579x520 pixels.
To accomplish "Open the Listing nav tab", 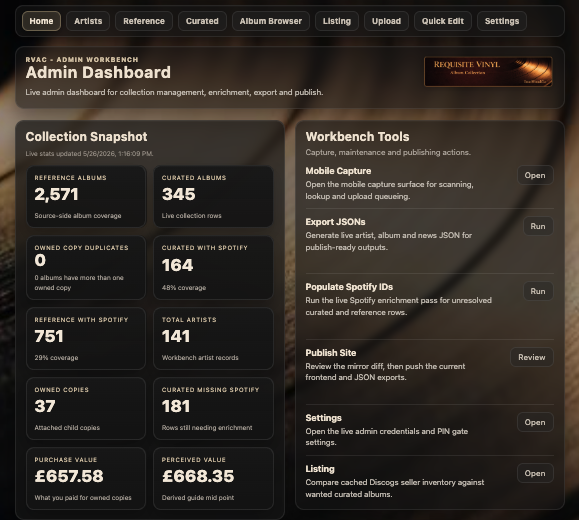I will [x=337, y=21].
